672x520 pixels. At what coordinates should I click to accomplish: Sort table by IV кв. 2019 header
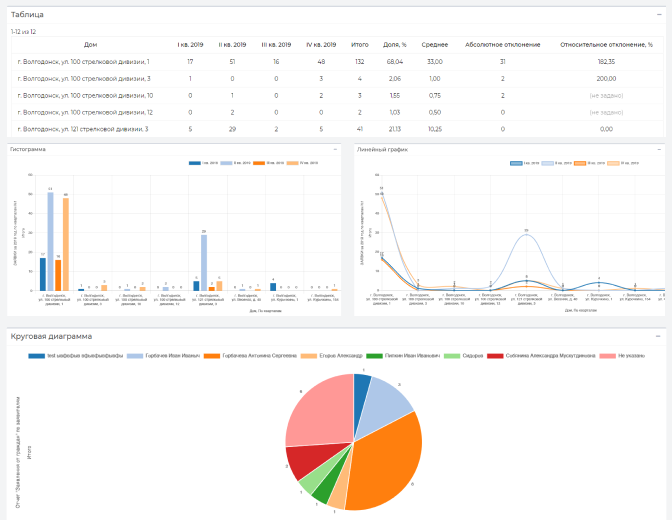[x=321, y=45]
